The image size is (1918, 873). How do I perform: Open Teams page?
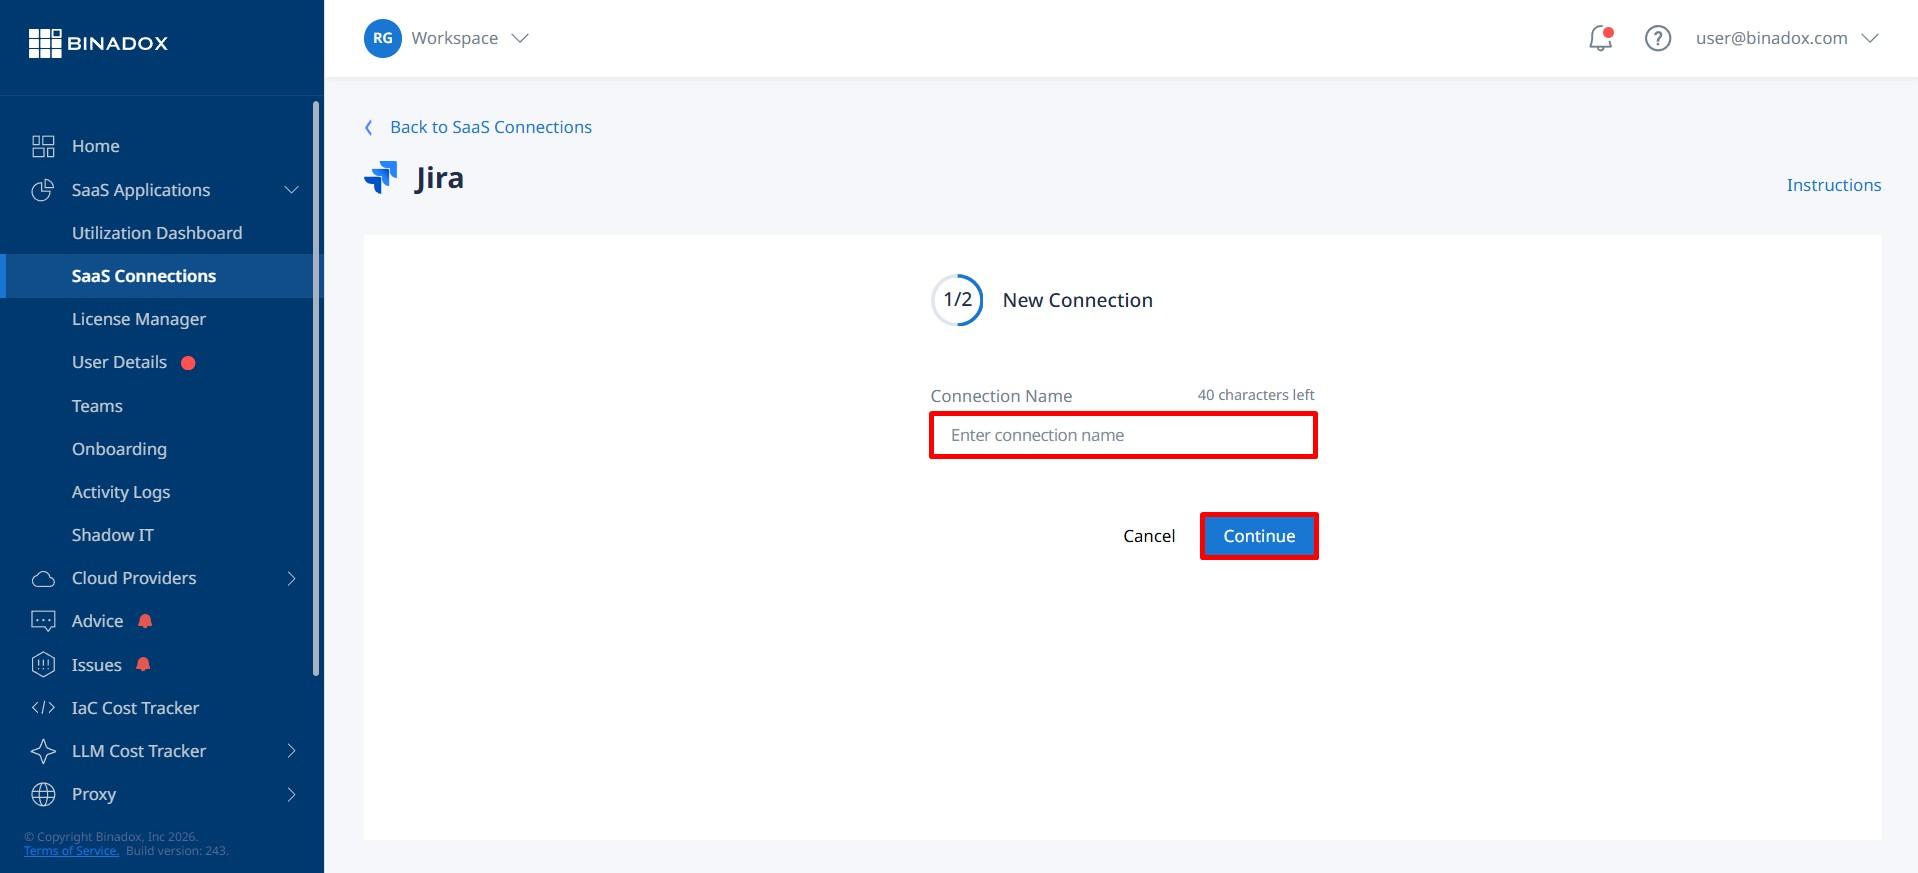97,406
